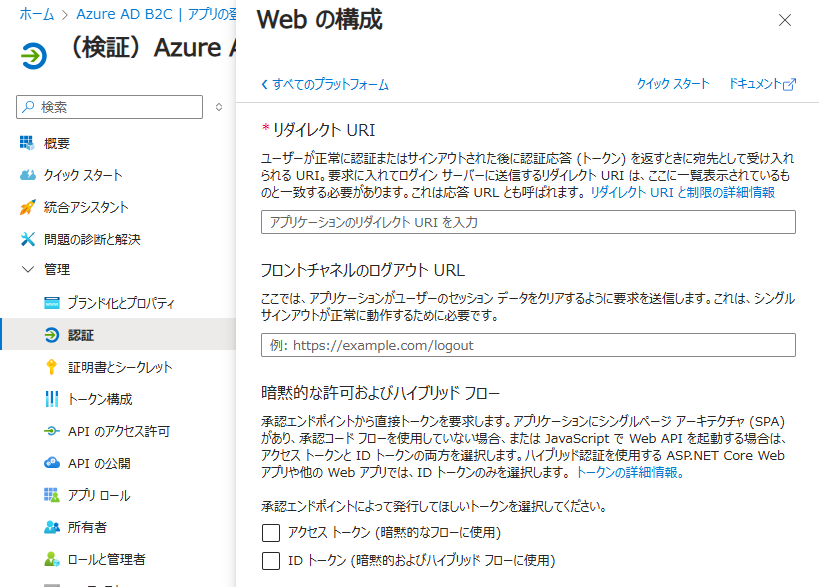Enable アクセス トークン checkbox
The image size is (819, 587).
coord(271,533)
